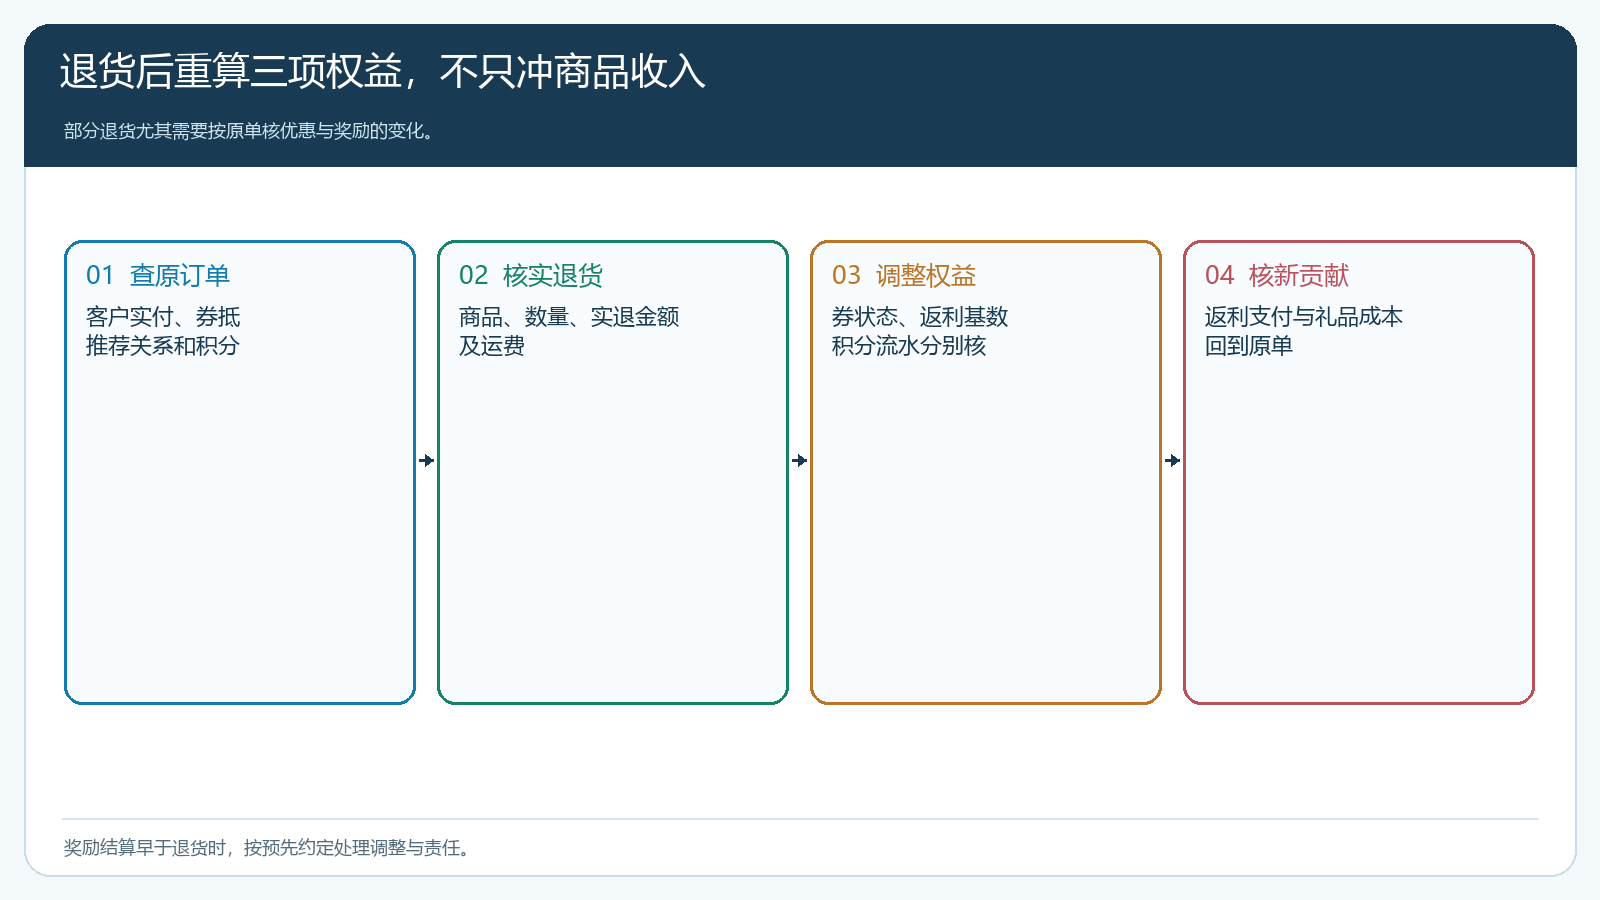The height and width of the screenshot is (900, 1600).
Task: Click the subtitle about 部分退货尤其需要按原单核
Action: click(250, 131)
